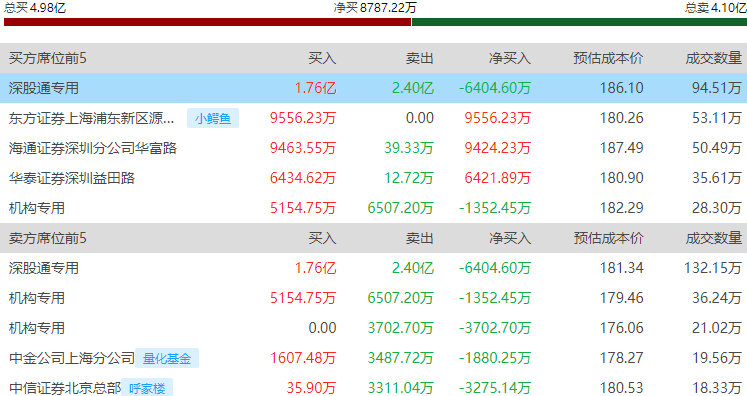This screenshot has height=396, width=747.
Task: Click the 小鳄鱼 tag
Action: click(213, 118)
